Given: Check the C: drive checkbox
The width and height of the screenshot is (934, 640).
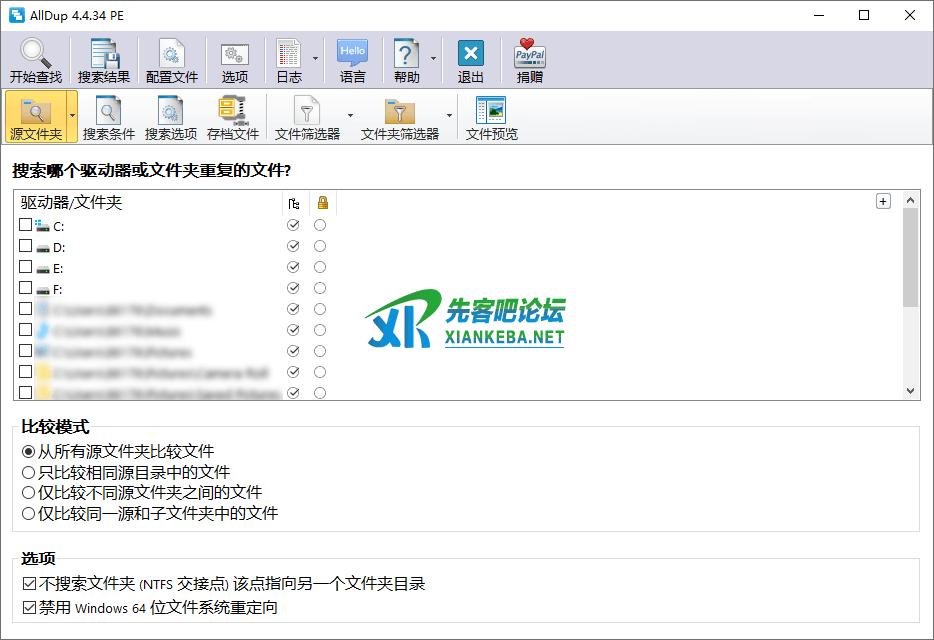Looking at the screenshot, I should tap(26, 225).
